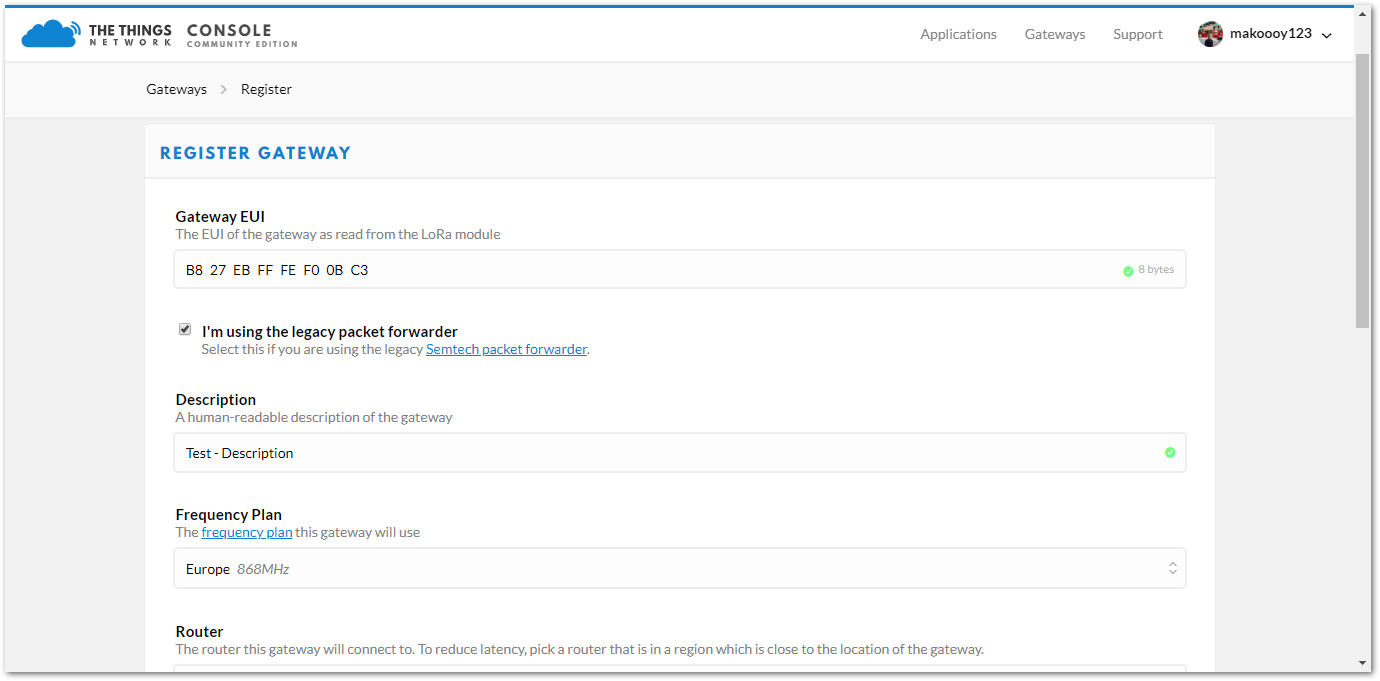Uncheck the legacy packet forwarder checkbox
This screenshot has height=681, width=1380.
(185, 330)
